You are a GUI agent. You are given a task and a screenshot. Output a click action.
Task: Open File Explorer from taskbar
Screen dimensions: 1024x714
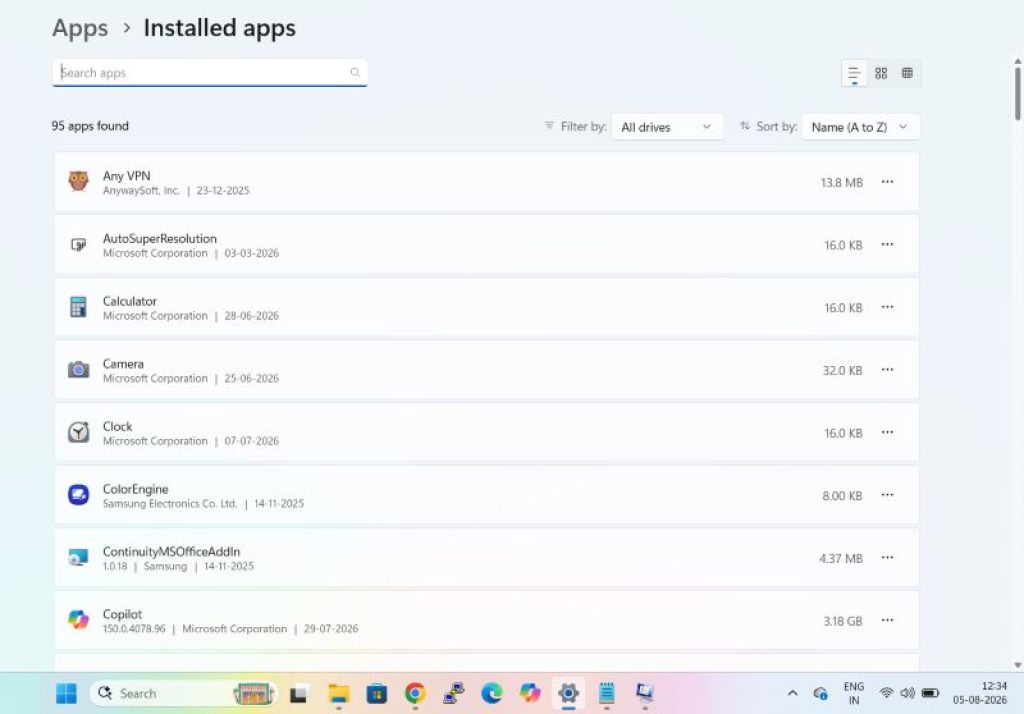tap(338, 694)
